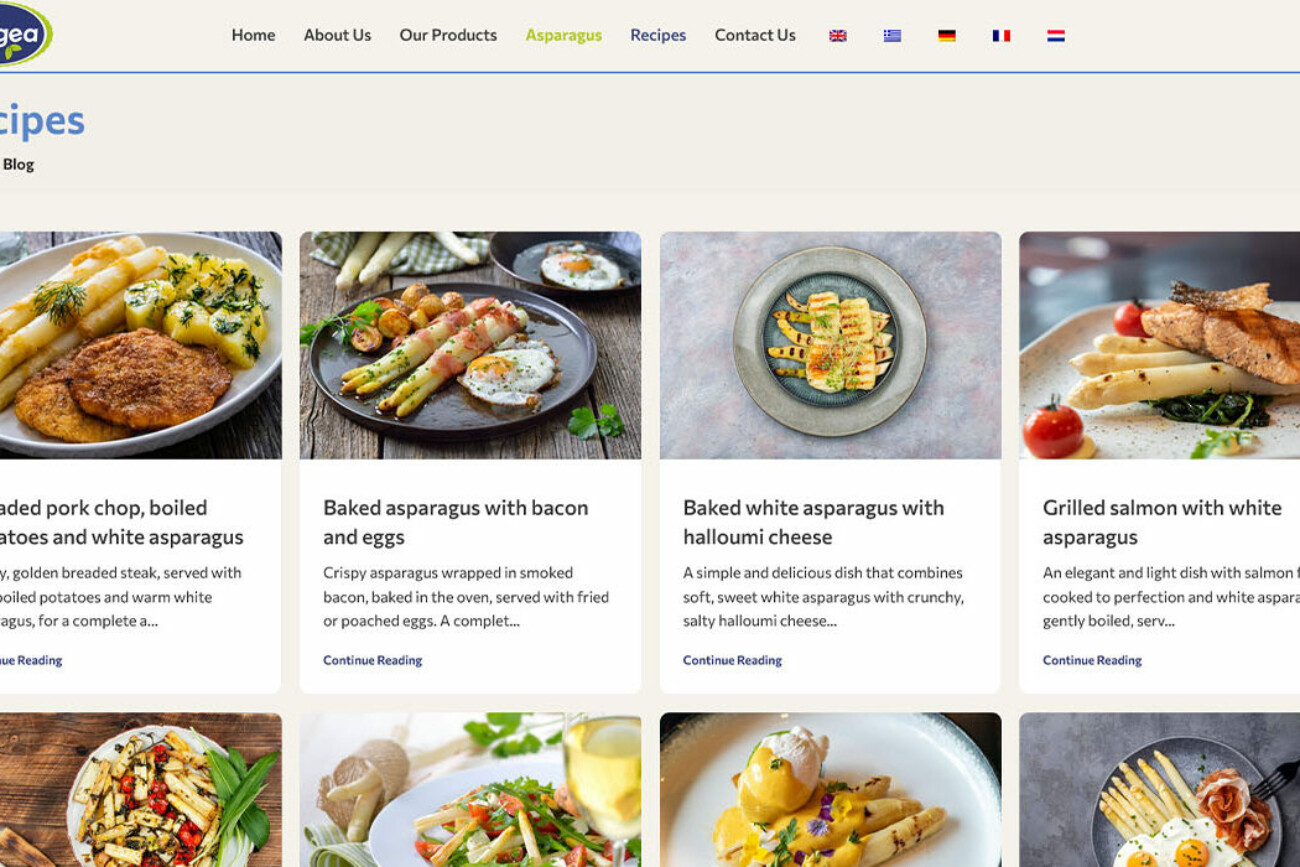Click the breaded pork chop dish photo

pyautogui.click(x=140, y=345)
